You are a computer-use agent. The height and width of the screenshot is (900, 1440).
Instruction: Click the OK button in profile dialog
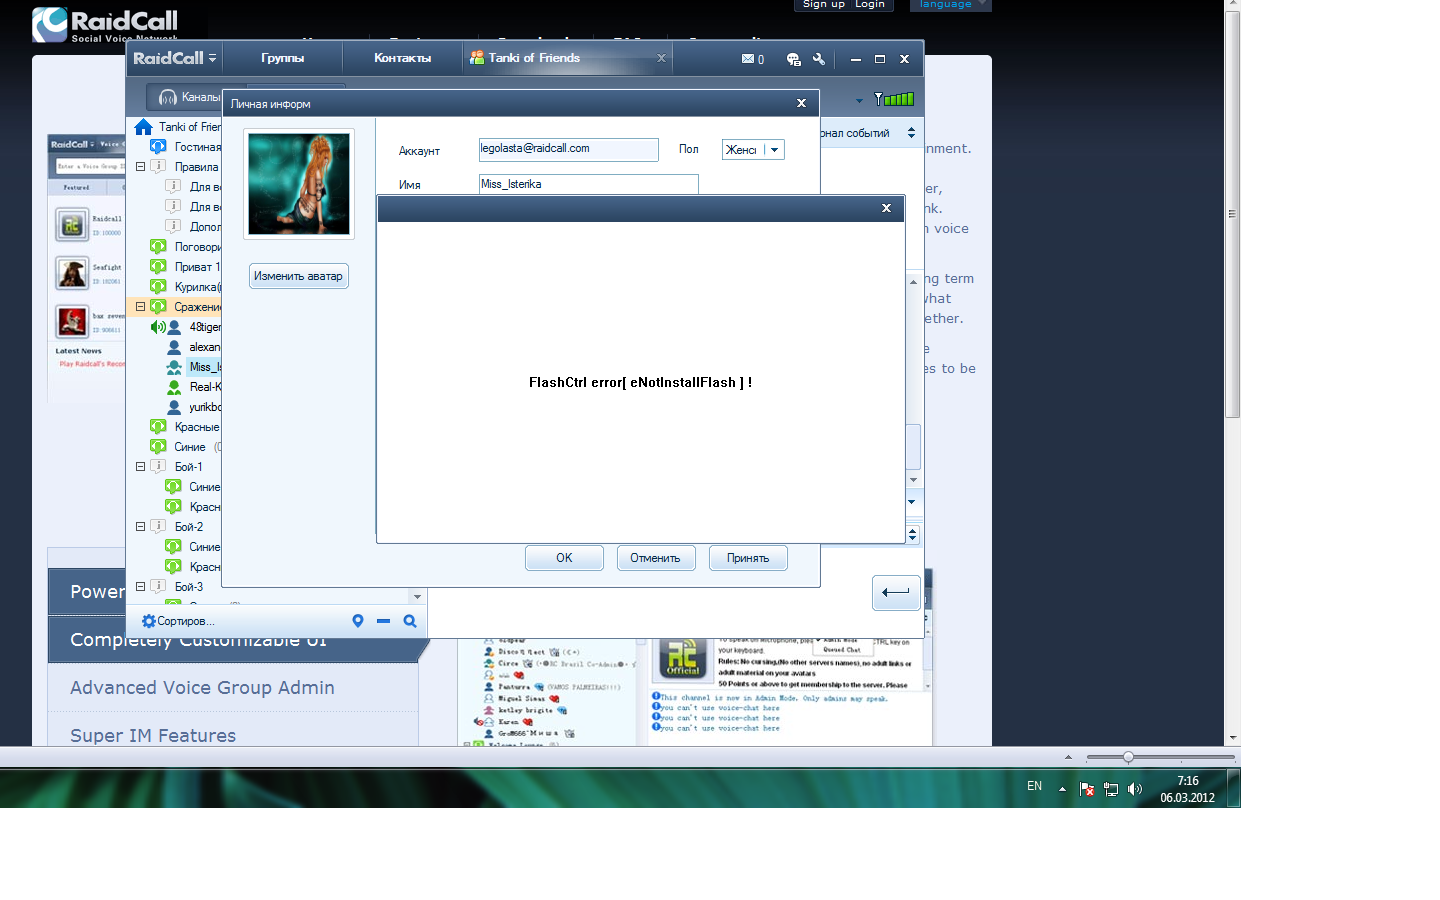(x=564, y=558)
